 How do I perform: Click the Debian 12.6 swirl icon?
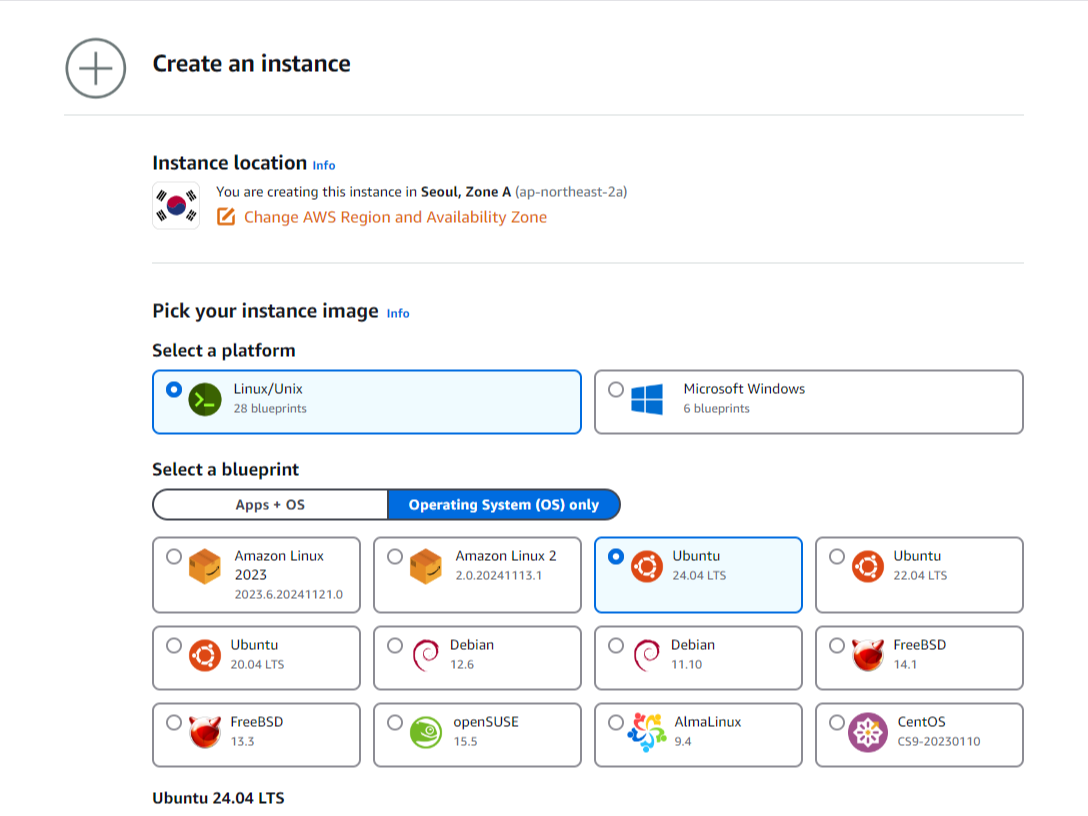click(425, 656)
